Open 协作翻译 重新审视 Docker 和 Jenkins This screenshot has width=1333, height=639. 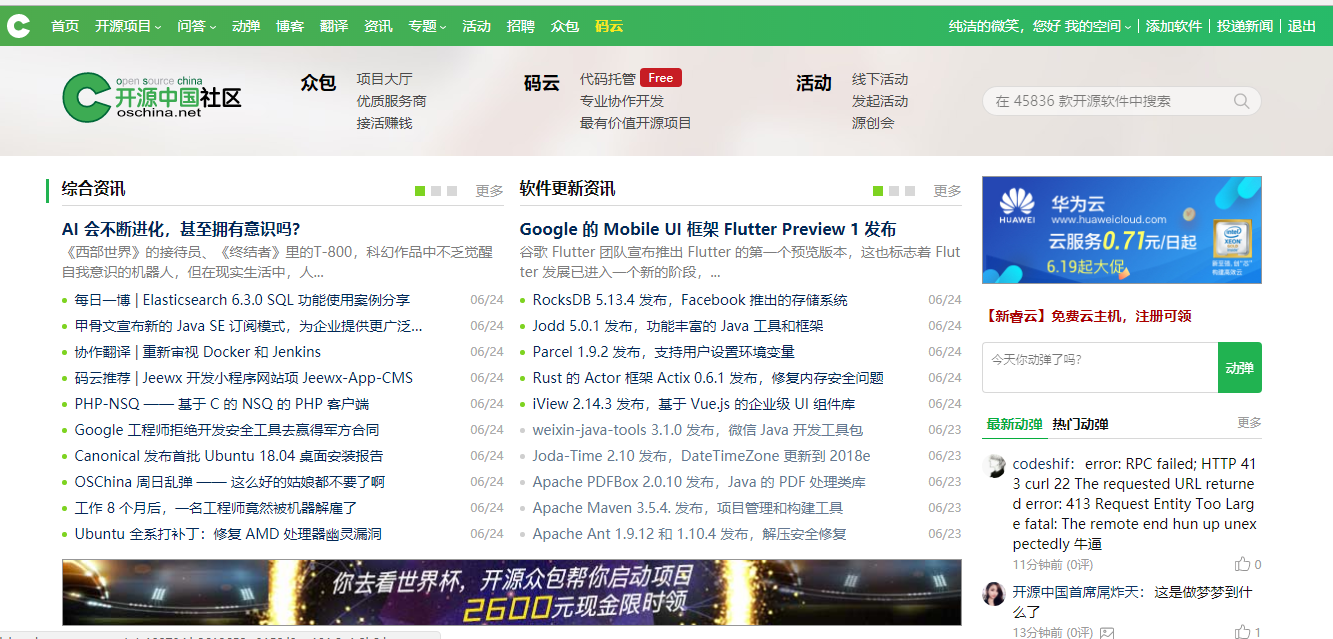pos(198,352)
